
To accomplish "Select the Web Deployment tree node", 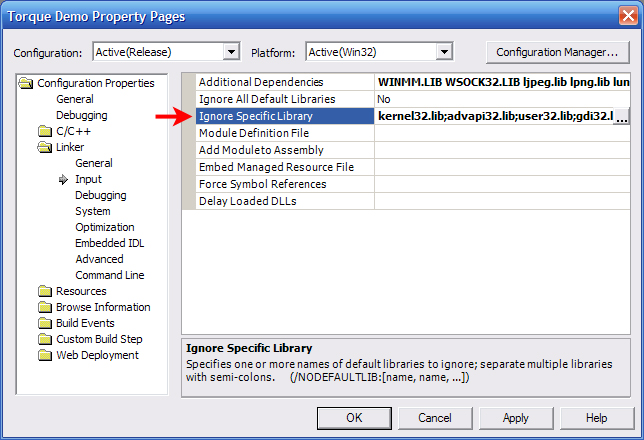I will coord(97,355).
